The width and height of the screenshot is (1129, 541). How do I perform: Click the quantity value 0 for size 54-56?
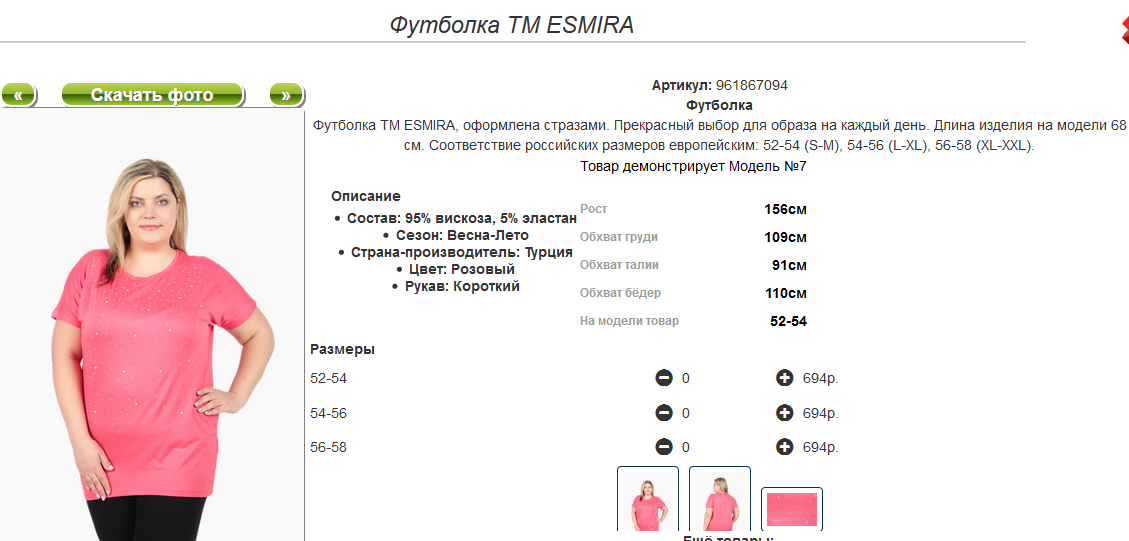pyautogui.click(x=685, y=413)
